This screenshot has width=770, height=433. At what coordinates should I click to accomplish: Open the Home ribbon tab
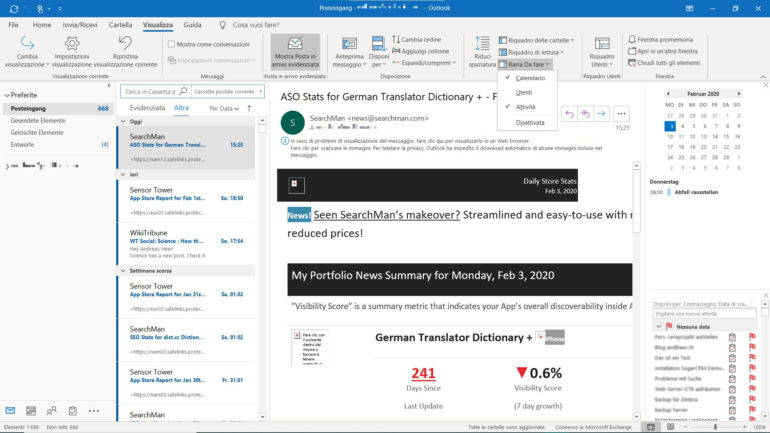coord(42,25)
